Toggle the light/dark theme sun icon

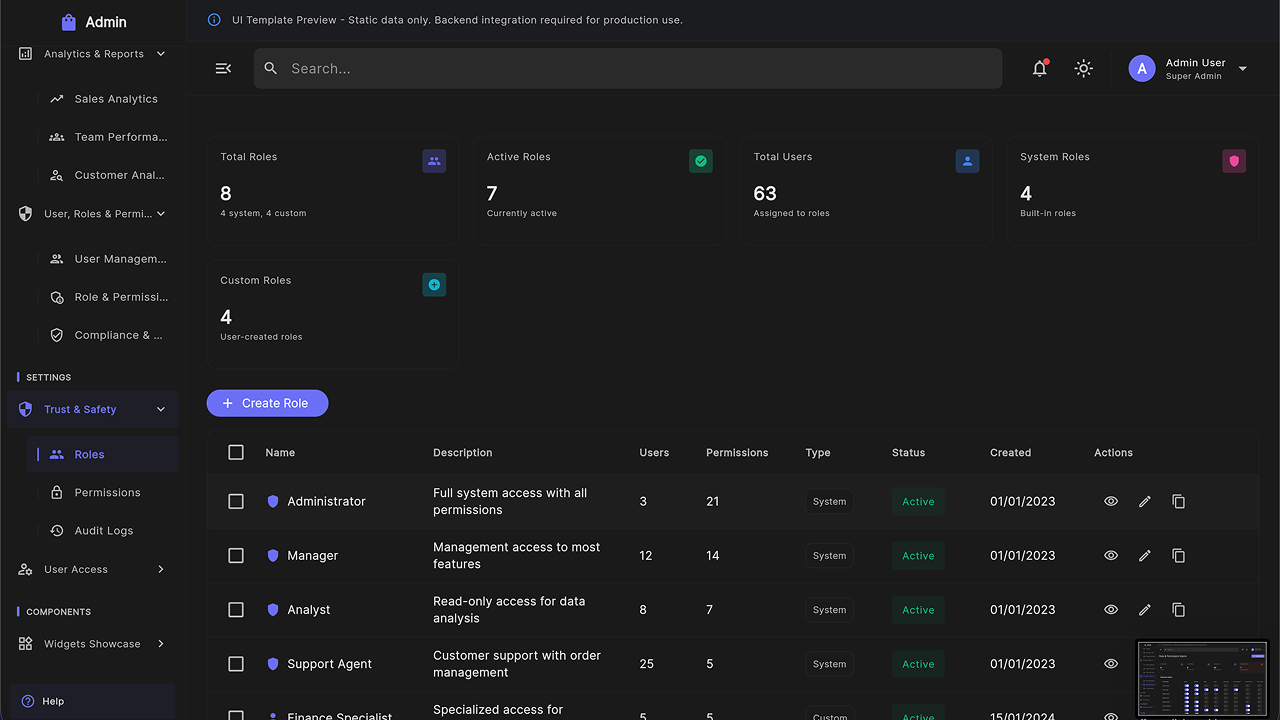tap(1083, 68)
